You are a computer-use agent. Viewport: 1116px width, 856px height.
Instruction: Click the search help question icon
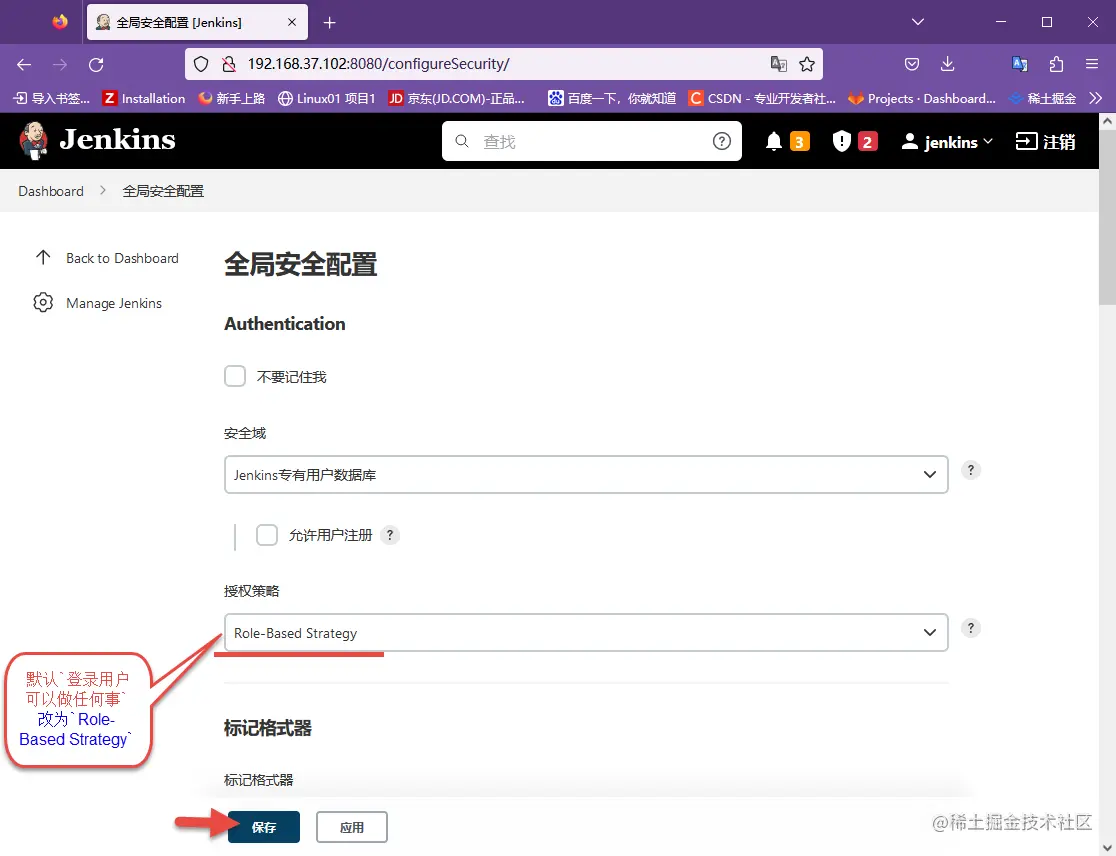[x=722, y=141]
